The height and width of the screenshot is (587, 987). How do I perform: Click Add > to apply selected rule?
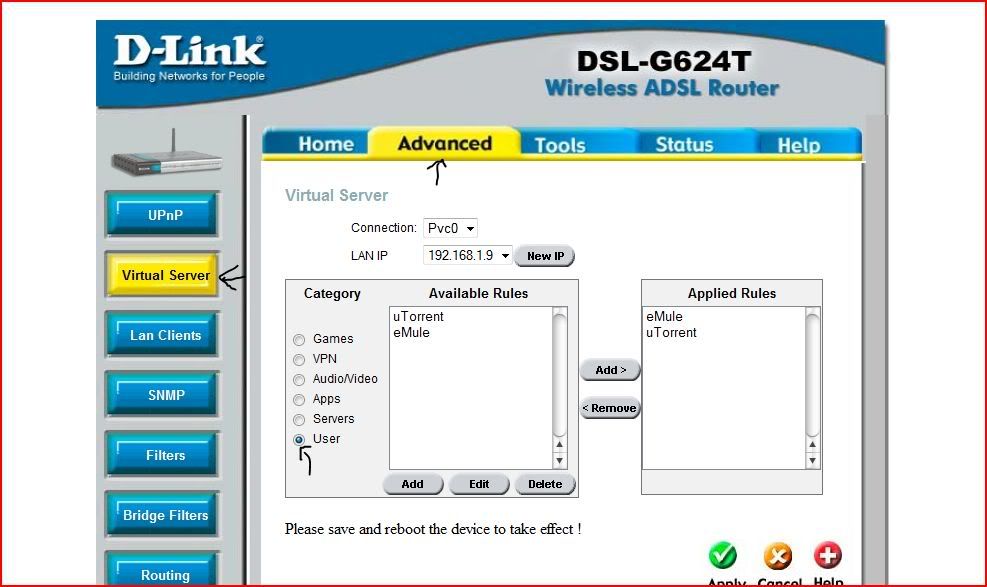point(611,370)
